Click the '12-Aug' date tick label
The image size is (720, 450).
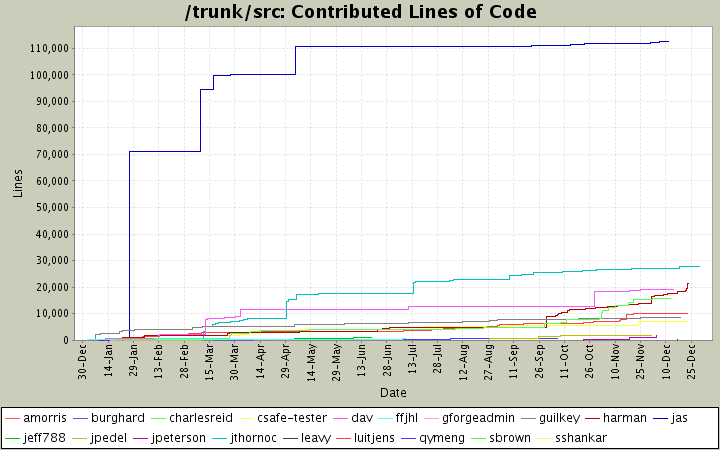[463, 362]
